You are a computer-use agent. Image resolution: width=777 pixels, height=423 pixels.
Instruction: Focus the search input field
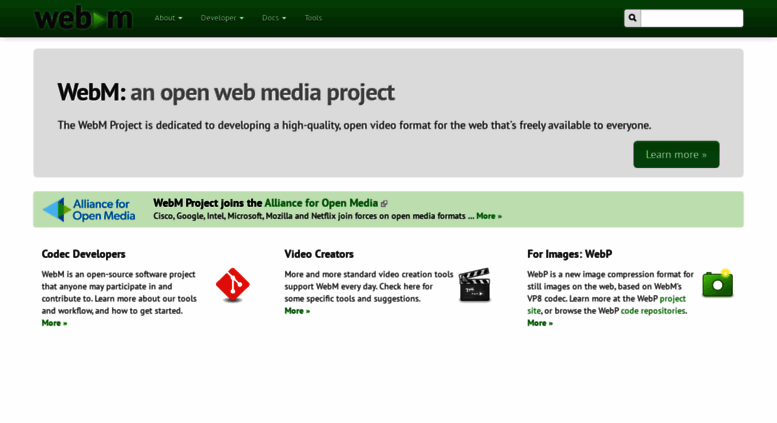pyautogui.click(x=692, y=18)
